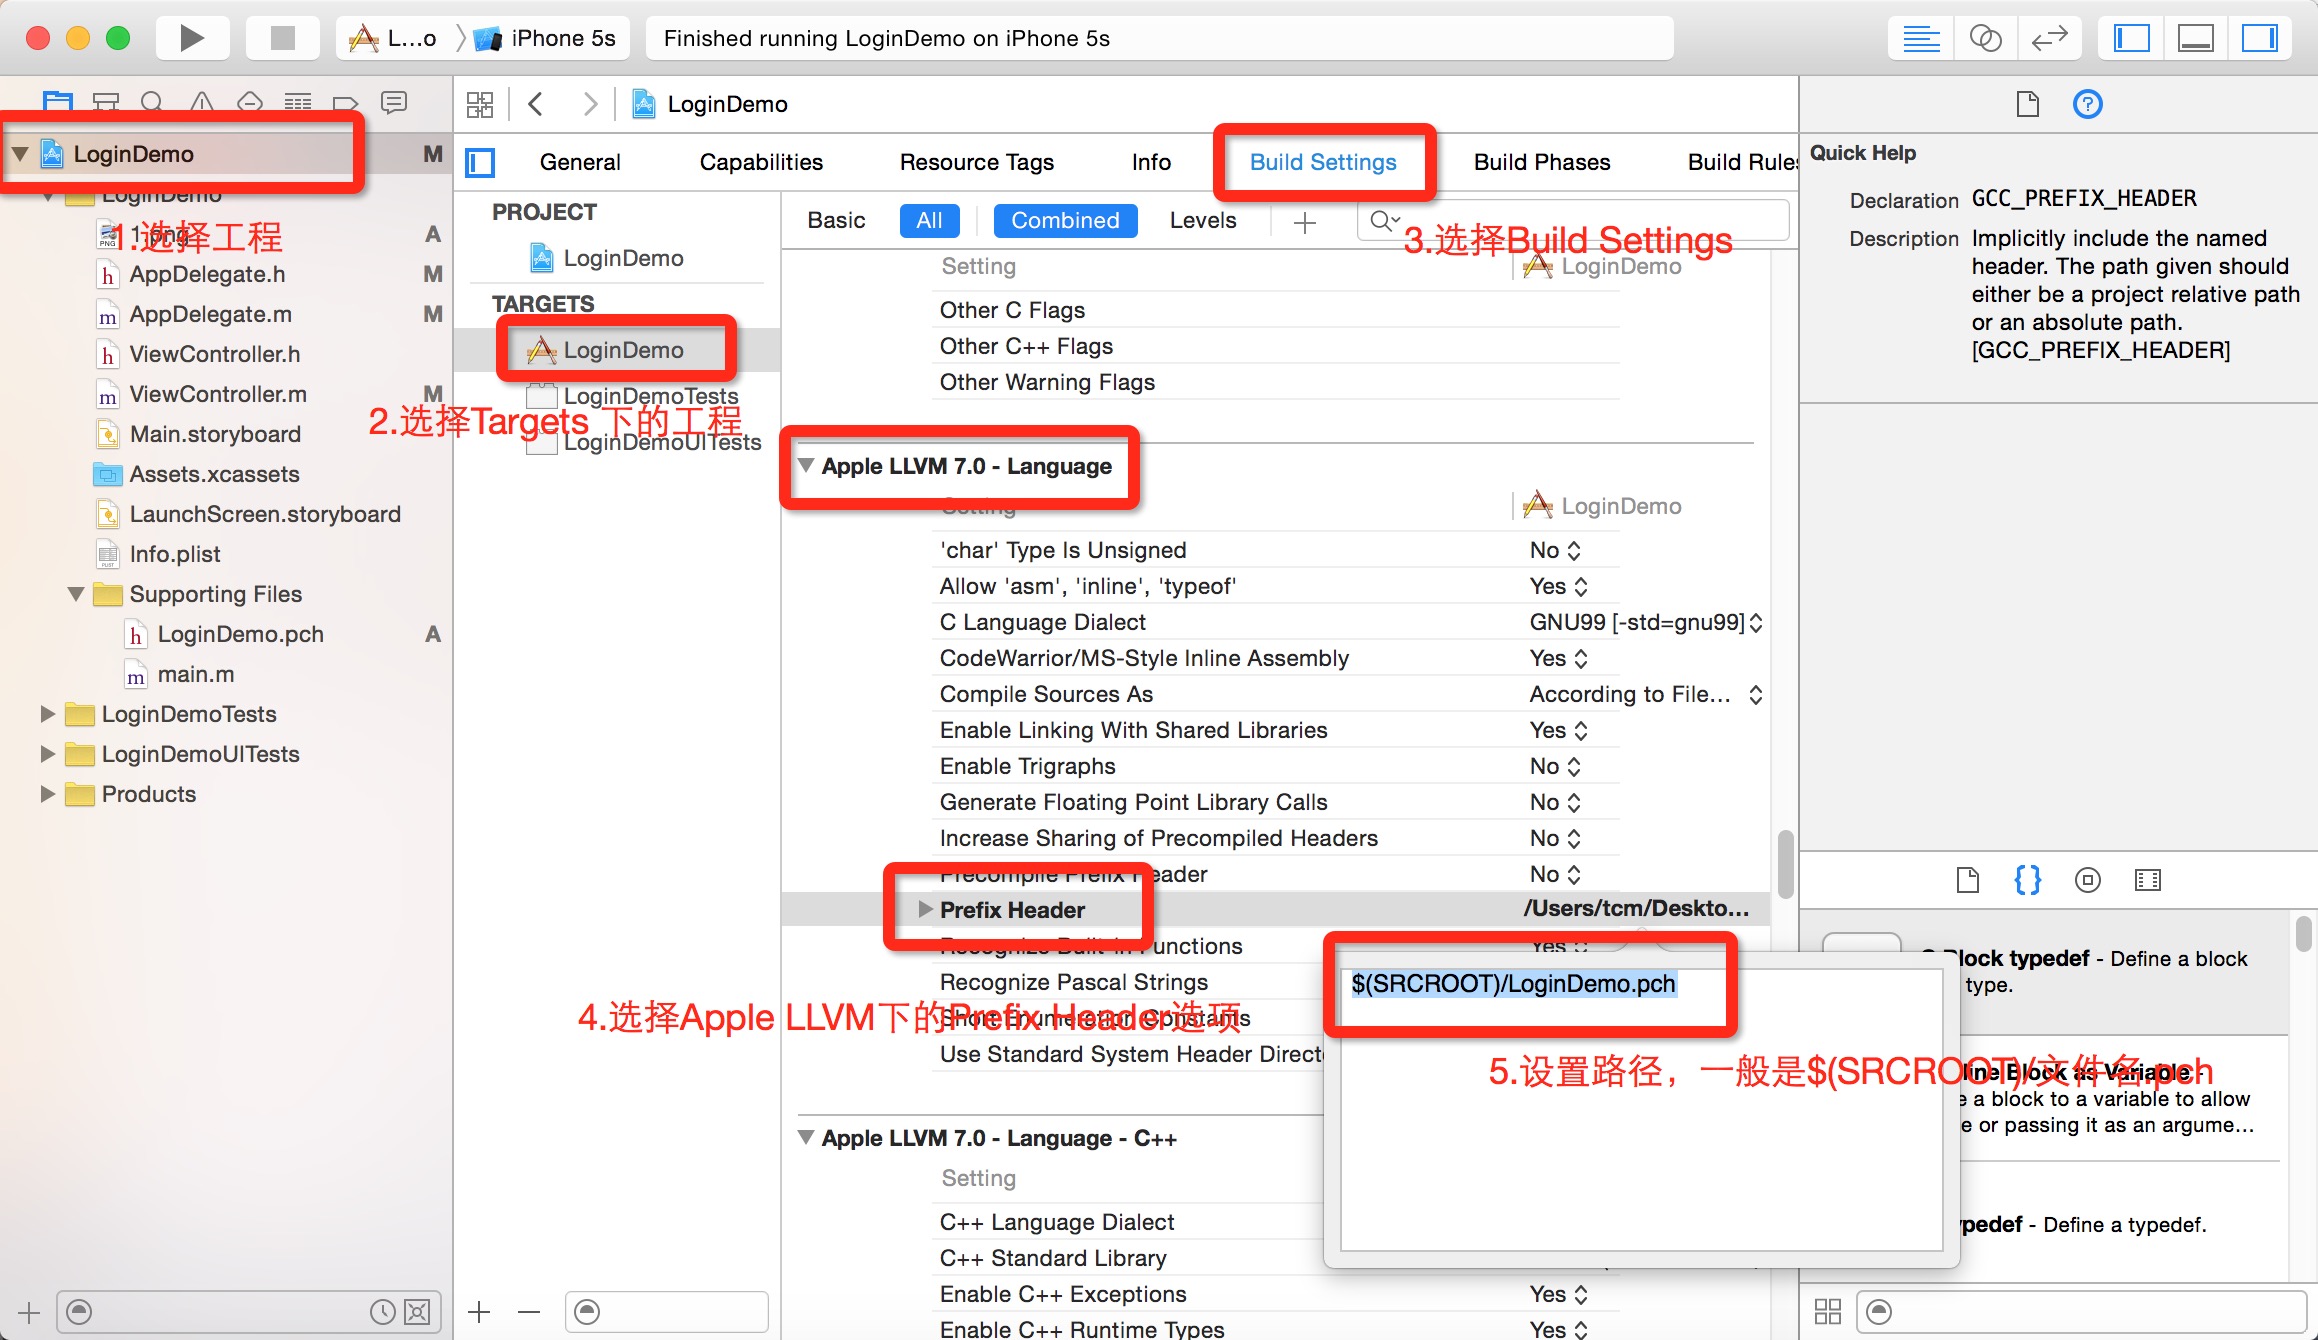Switch library to icon grid view

tap(1828, 1311)
